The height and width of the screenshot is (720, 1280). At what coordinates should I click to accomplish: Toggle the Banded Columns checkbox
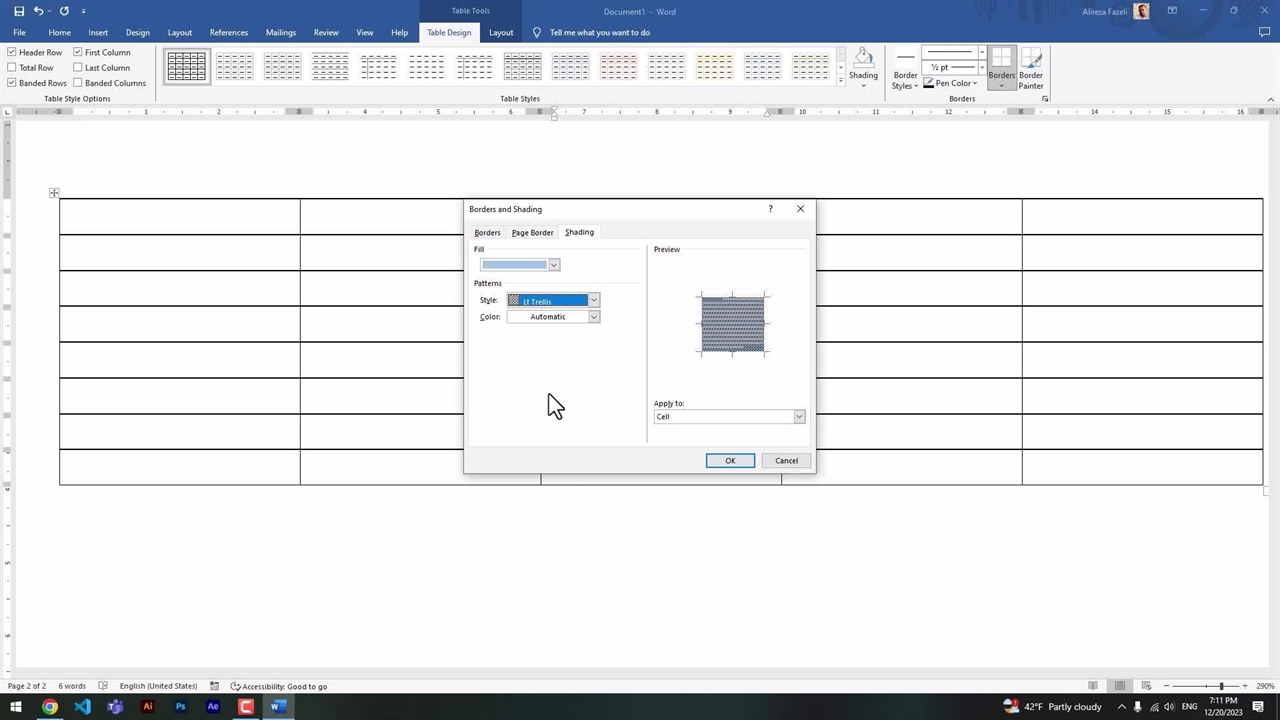[x=78, y=83]
